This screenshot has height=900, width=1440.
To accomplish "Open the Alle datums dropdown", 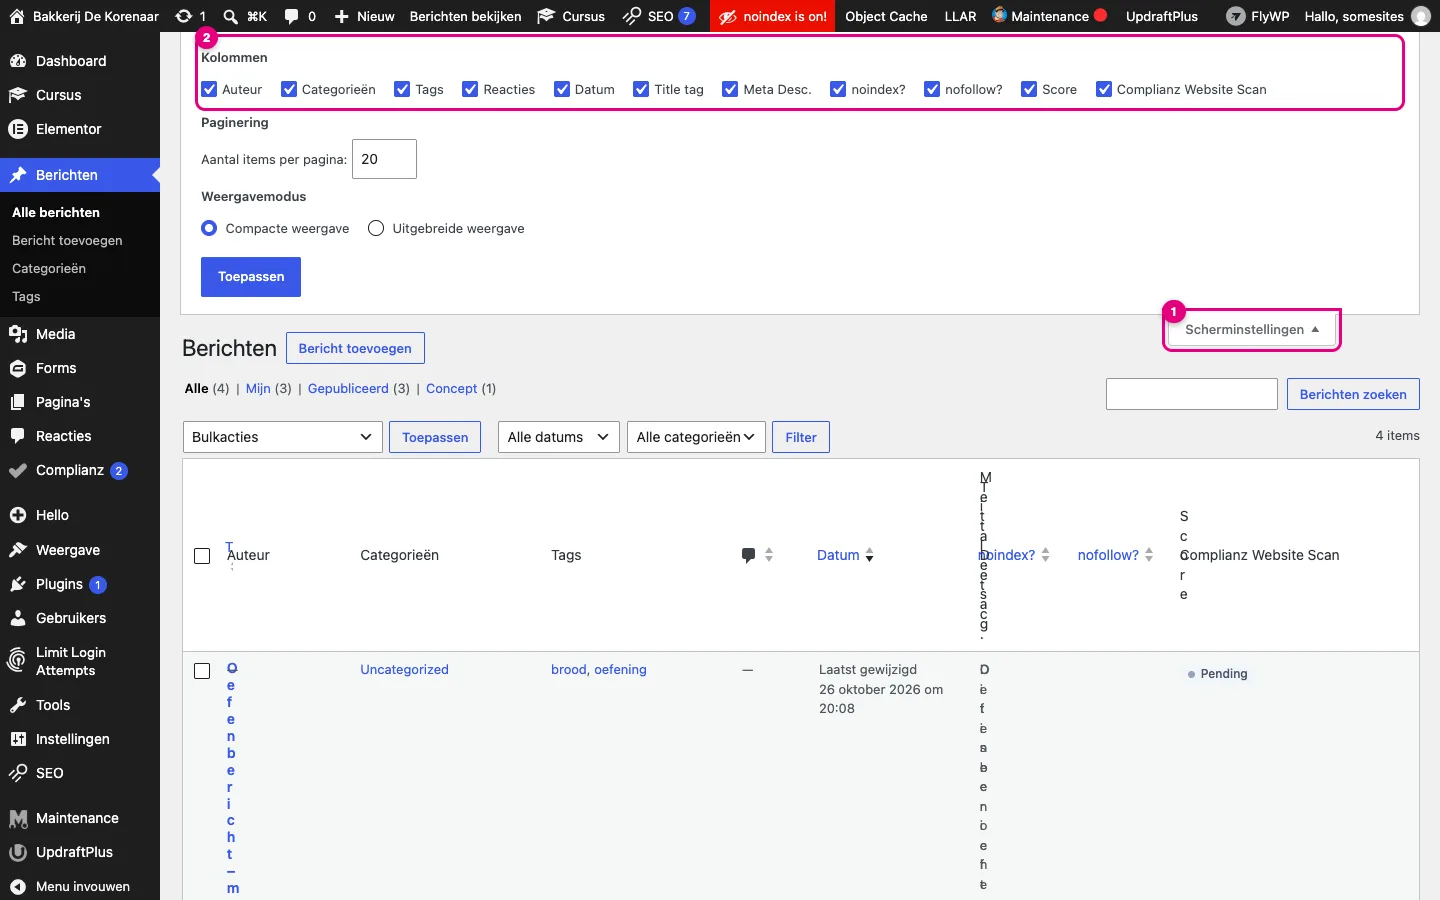I will pos(559,437).
